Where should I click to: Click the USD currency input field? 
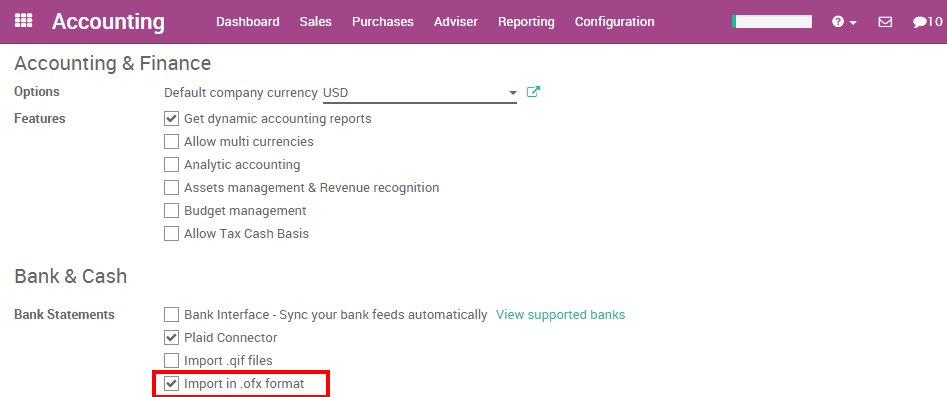[420, 93]
